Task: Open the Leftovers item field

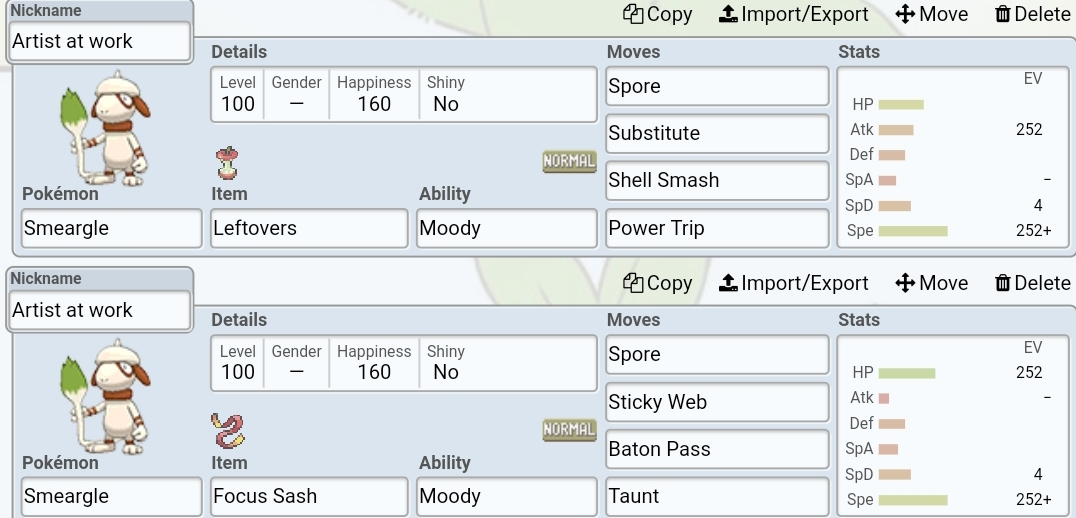Action: 309,228
